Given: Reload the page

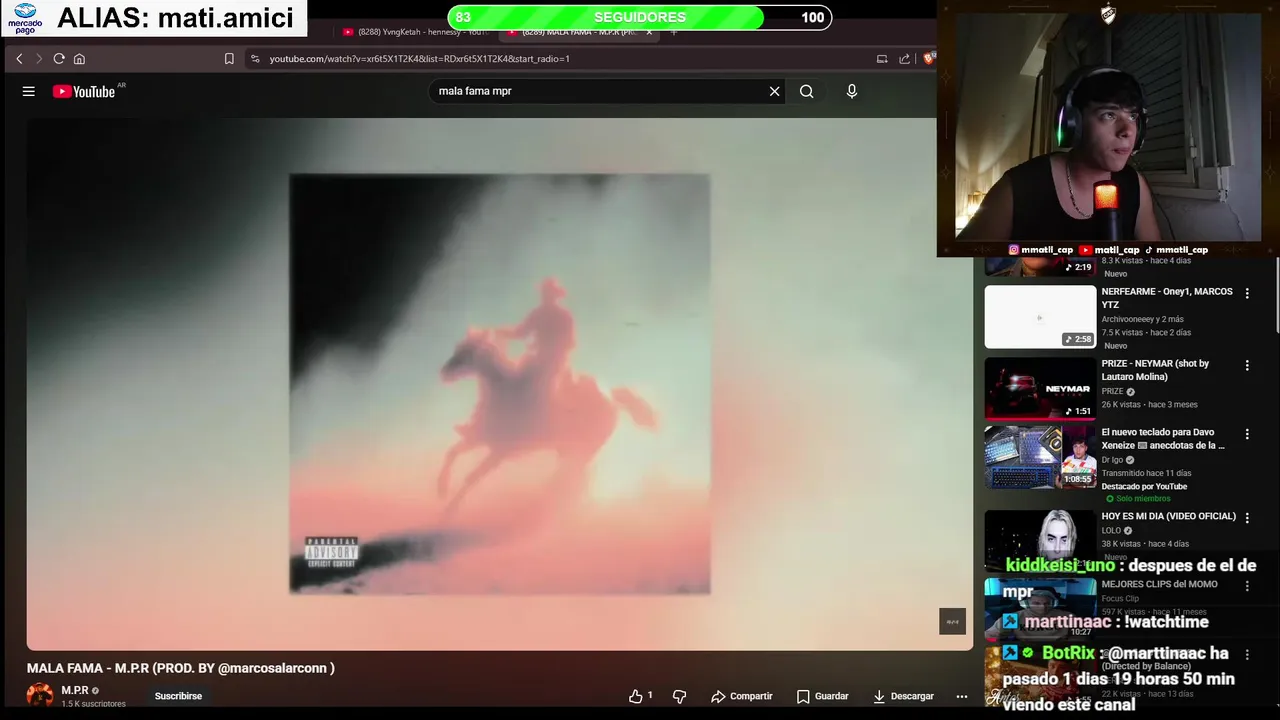Looking at the screenshot, I should click(x=59, y=59).
